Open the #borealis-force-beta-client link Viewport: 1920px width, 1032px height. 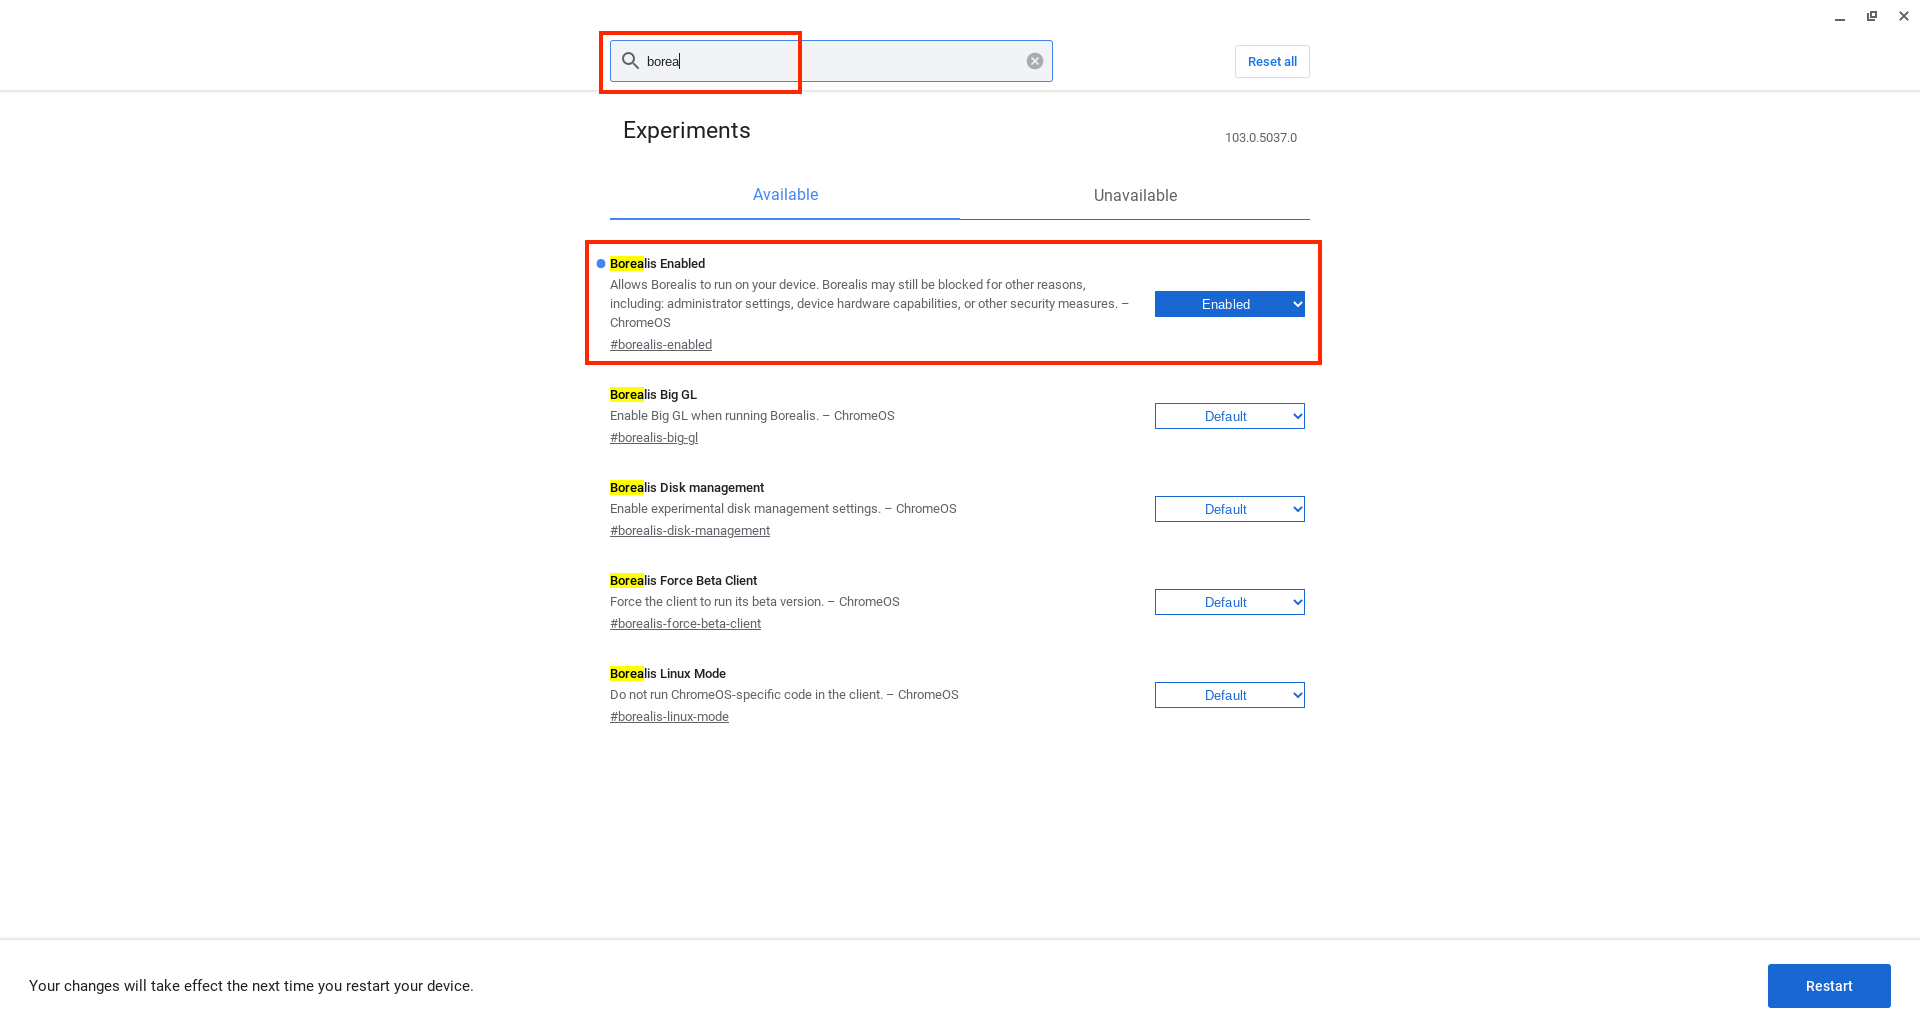pos(685,624)
